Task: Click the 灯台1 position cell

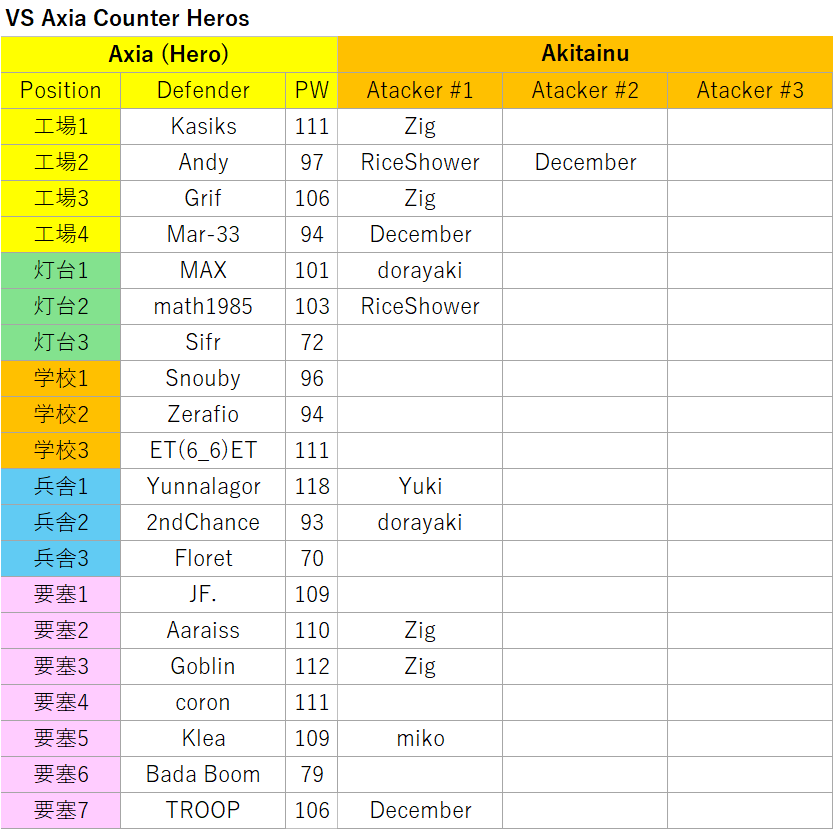Action: click(61, 270)
